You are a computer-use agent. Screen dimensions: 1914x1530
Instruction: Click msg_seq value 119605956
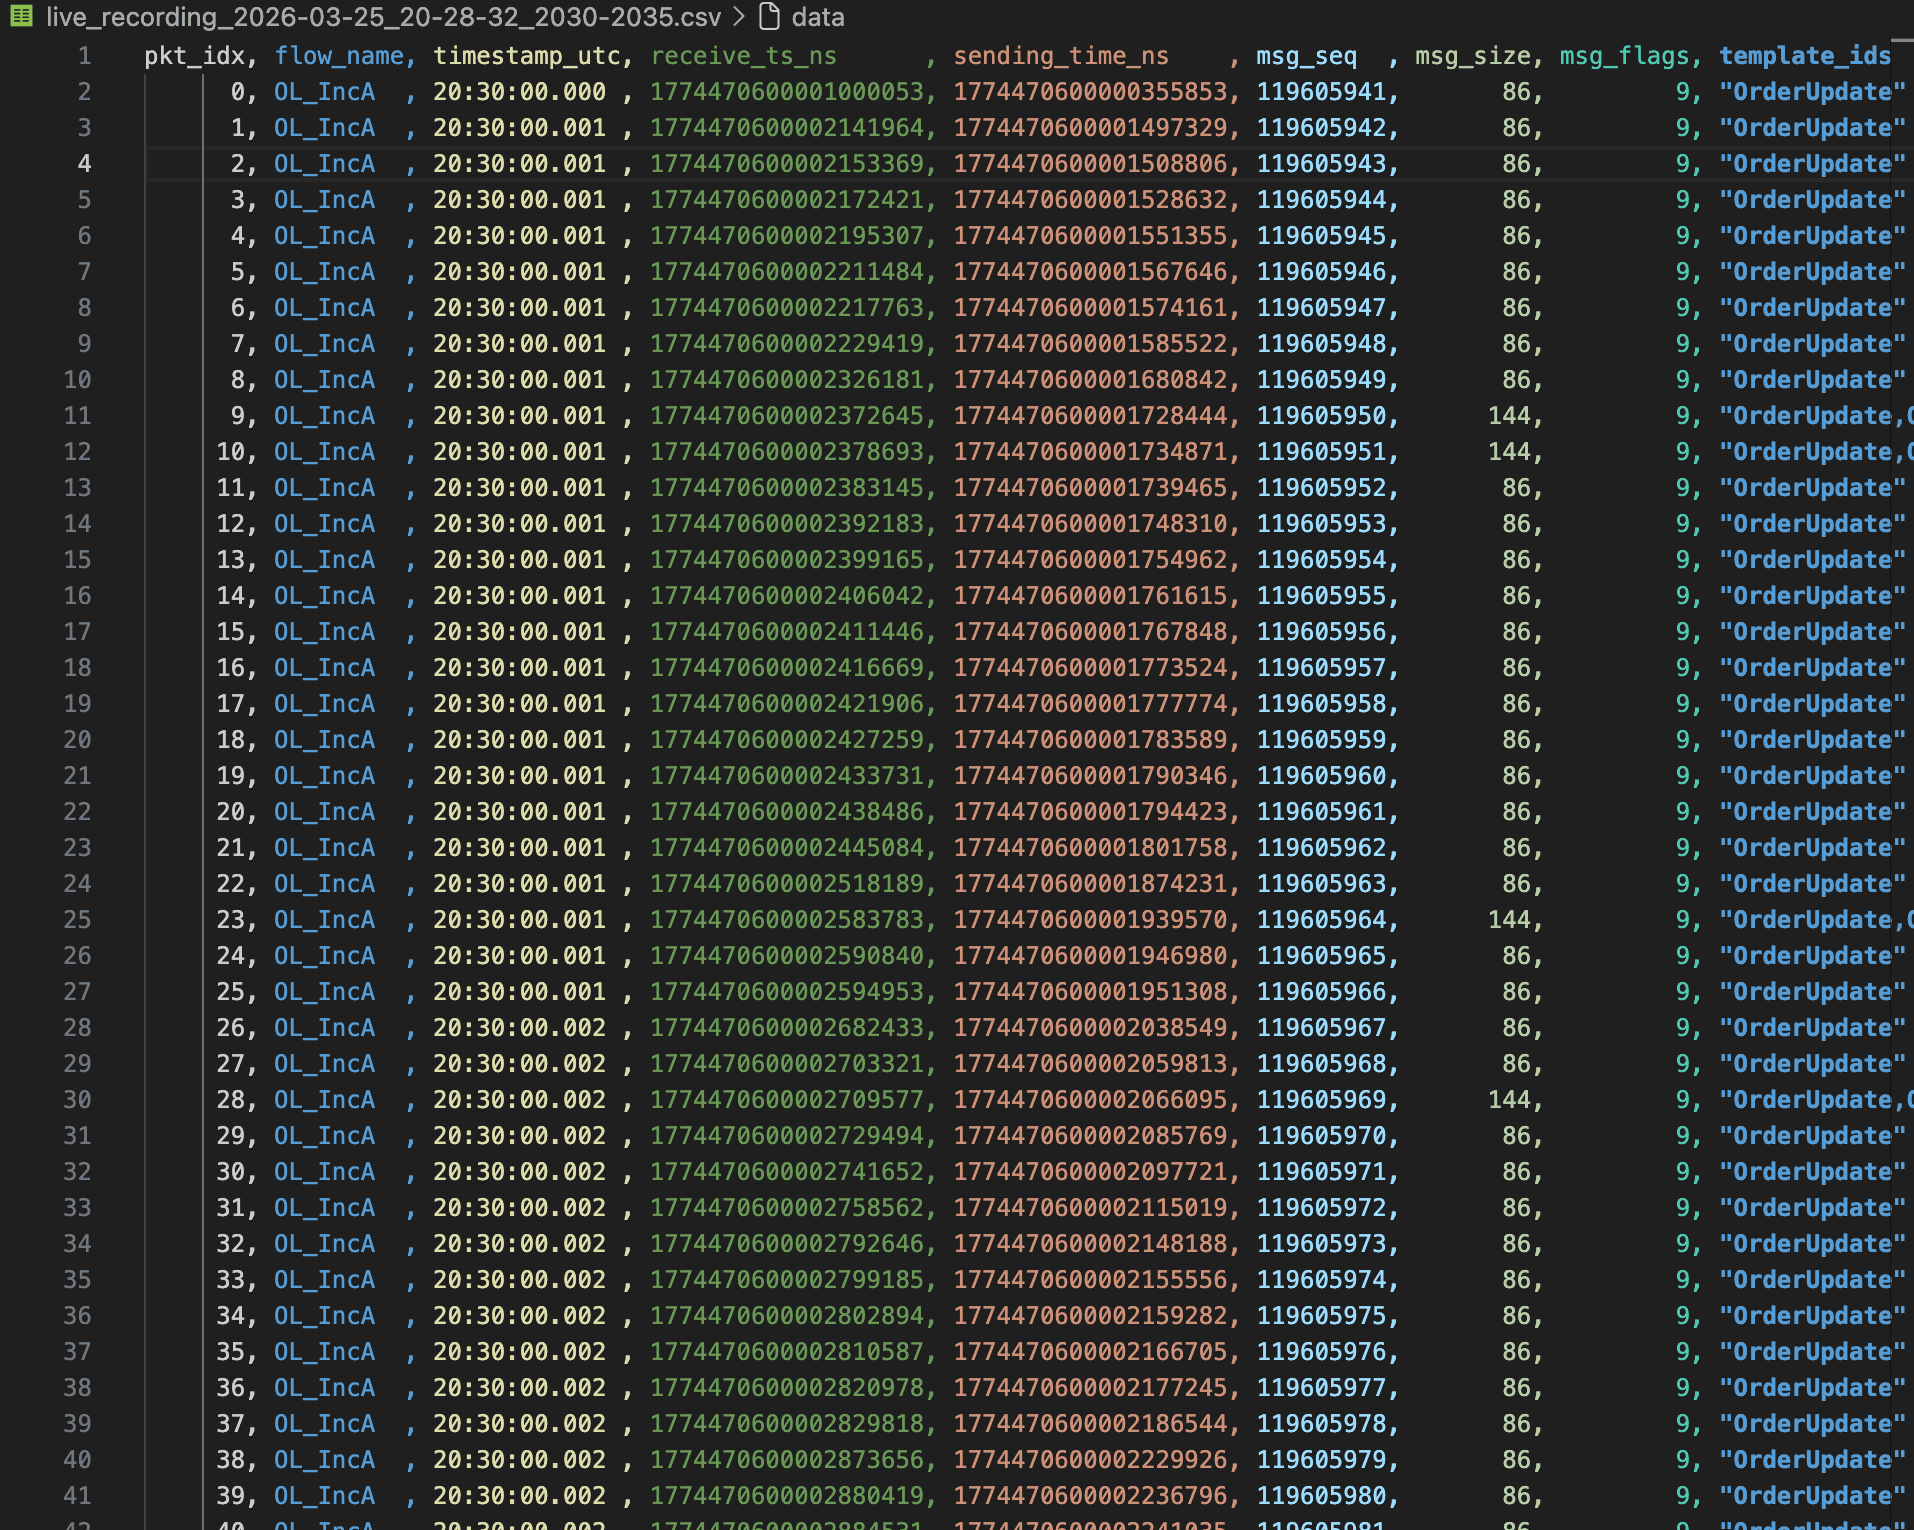pos(1322,632)
